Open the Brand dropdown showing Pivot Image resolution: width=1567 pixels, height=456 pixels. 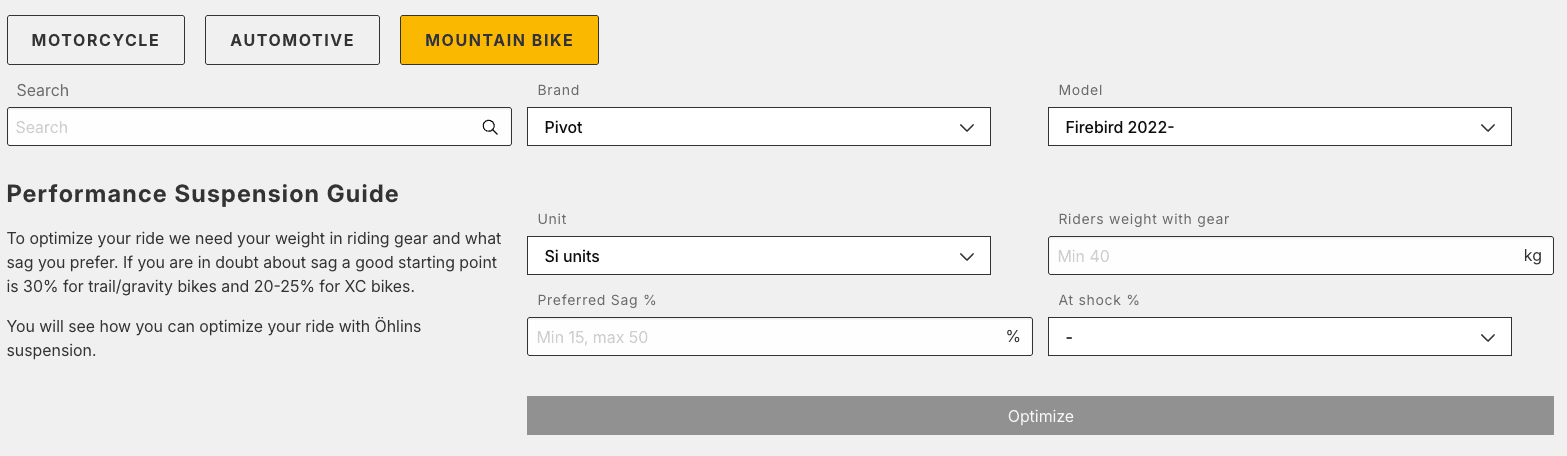click(x=758, y=127)
